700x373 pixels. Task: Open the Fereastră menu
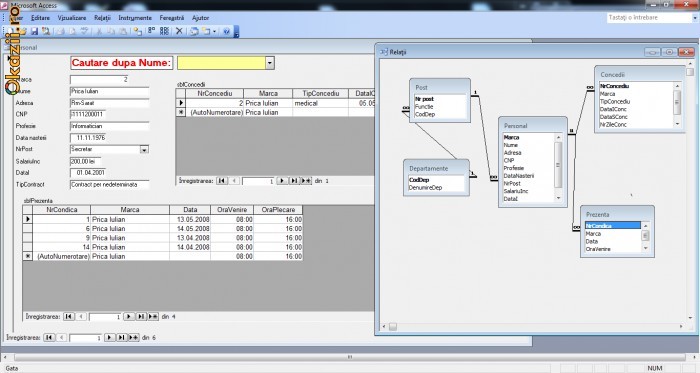[172, 18]
